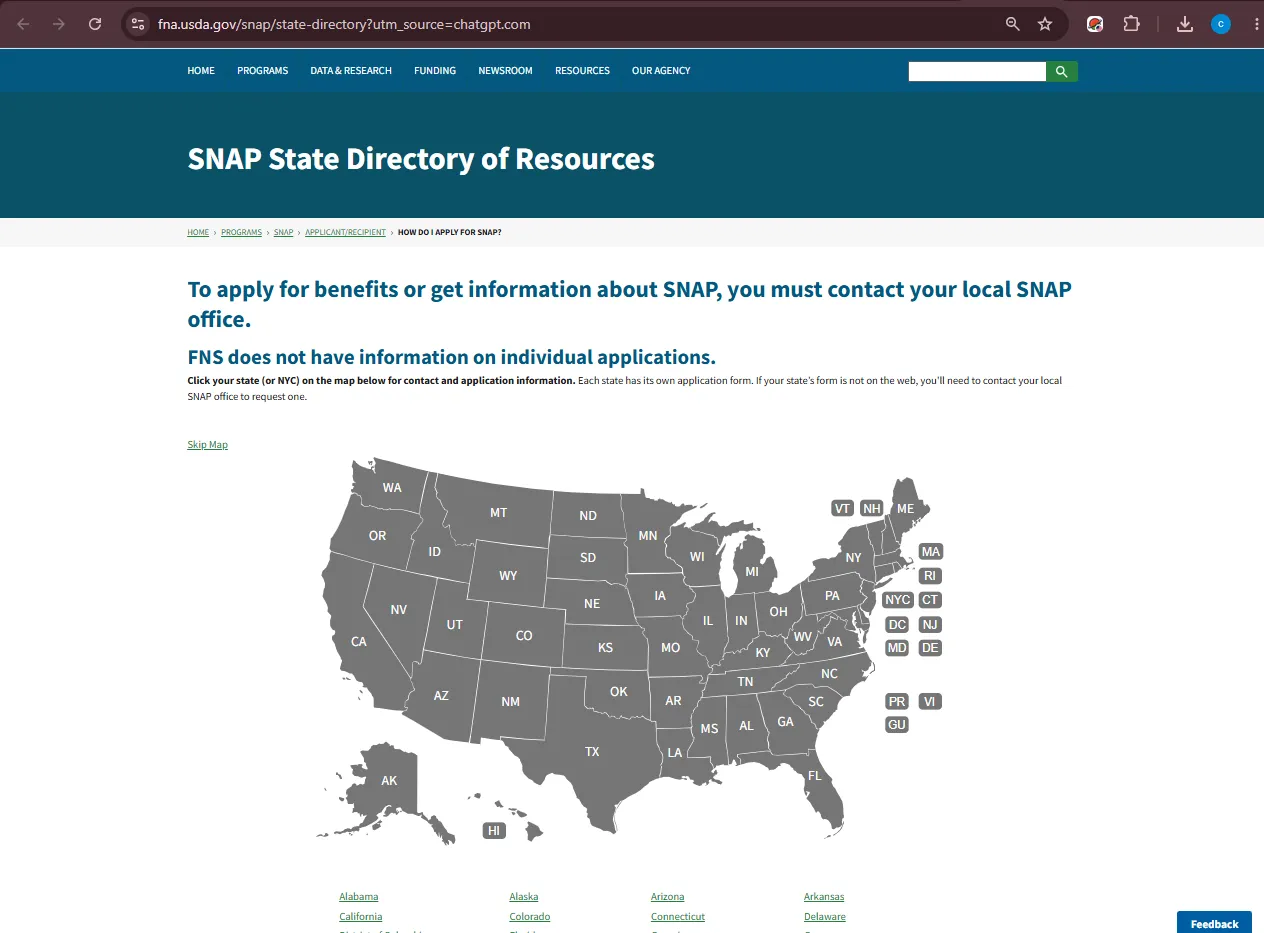Screen dimensions: 1264x933
Task: Click the DE state label button
Action: coord(930,648)
